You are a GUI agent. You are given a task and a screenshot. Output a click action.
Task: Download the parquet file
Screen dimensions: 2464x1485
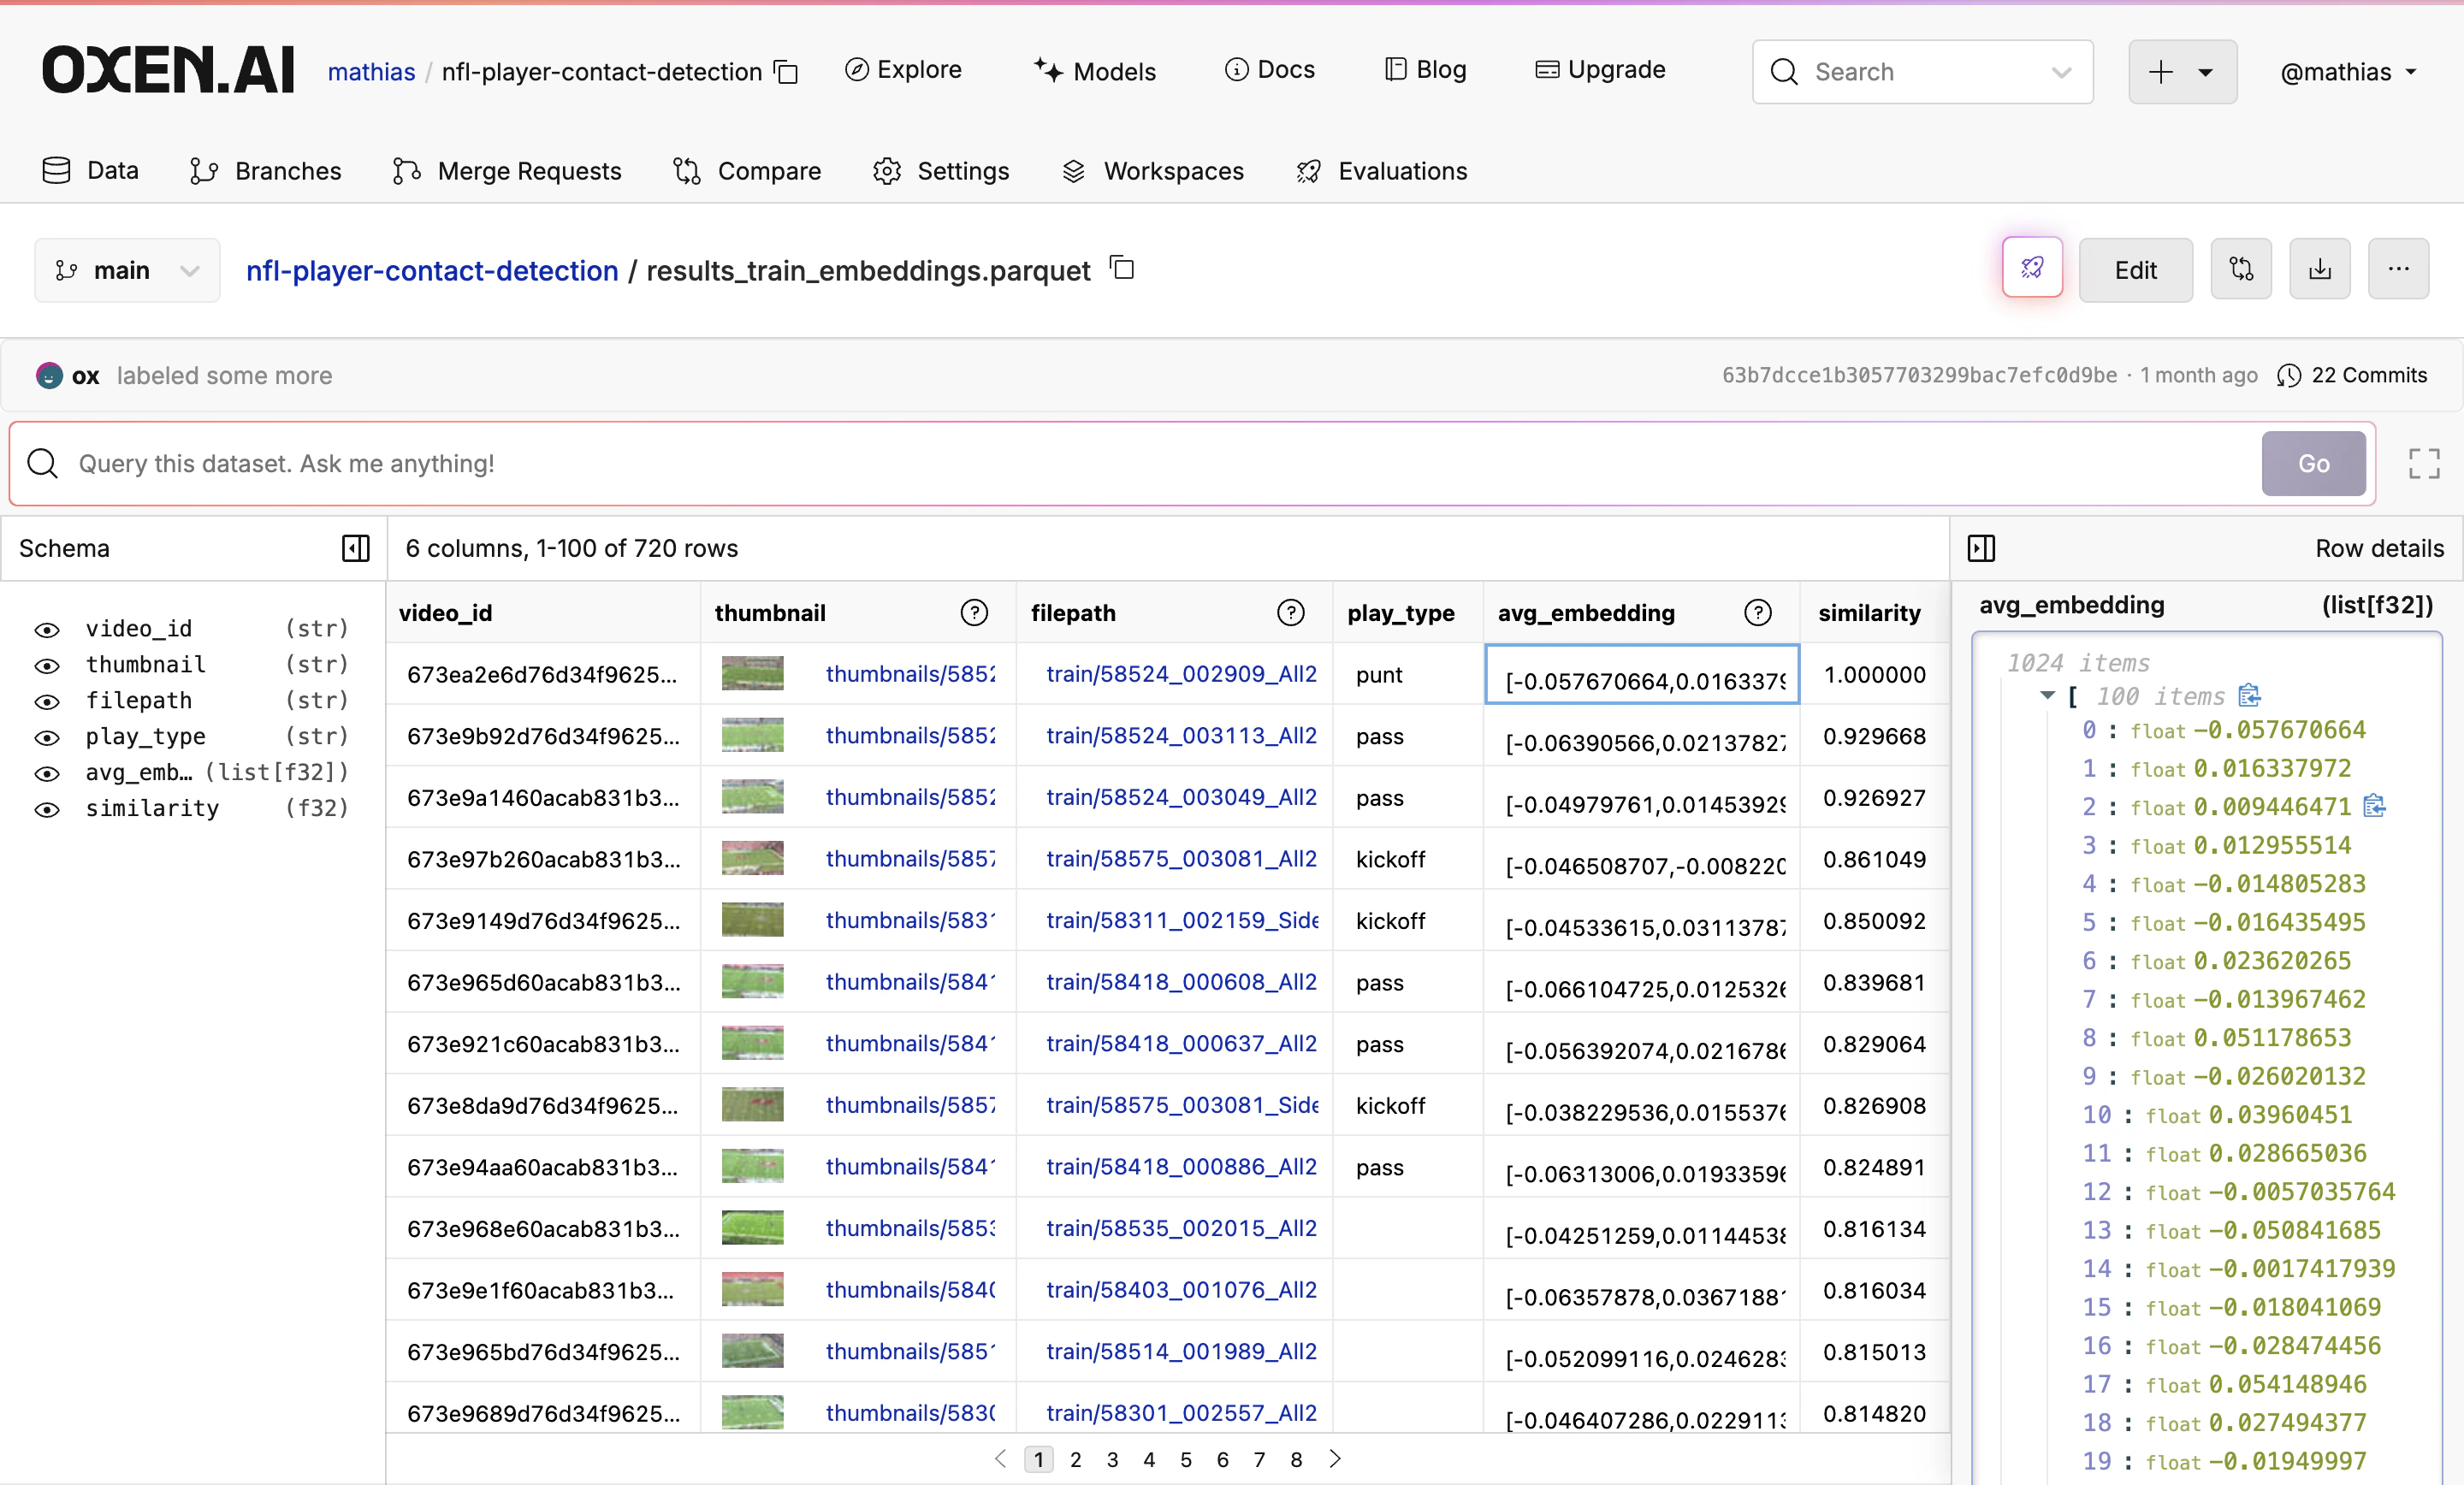2319,268
